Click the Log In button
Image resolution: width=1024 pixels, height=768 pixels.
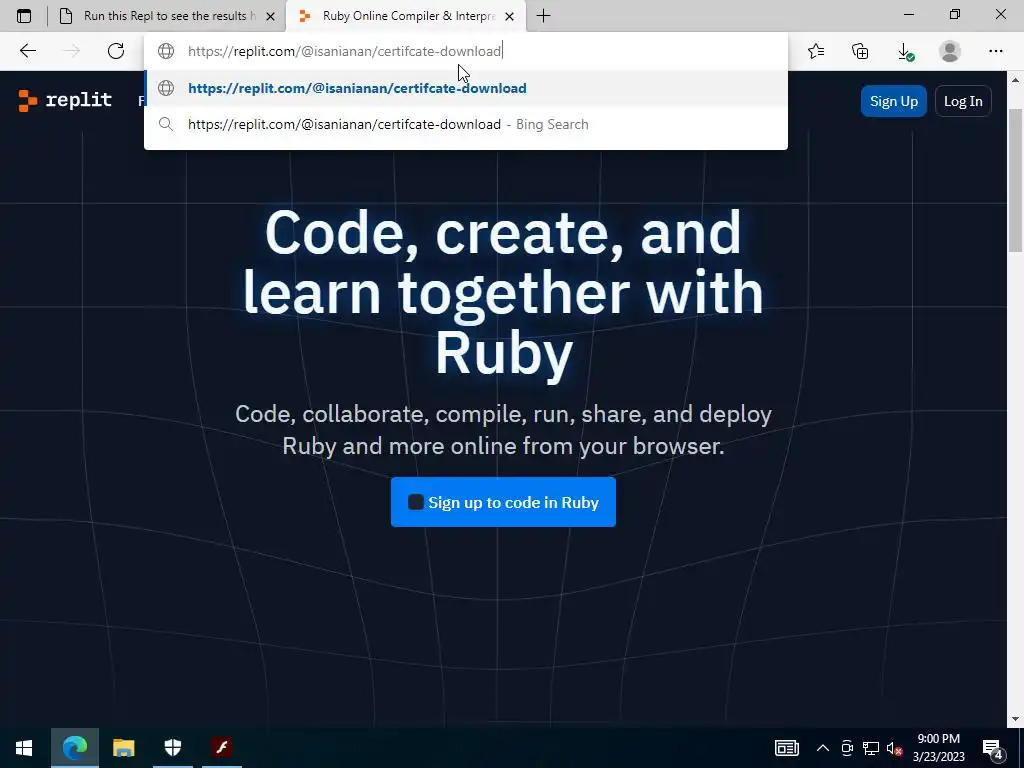point(963,101)
